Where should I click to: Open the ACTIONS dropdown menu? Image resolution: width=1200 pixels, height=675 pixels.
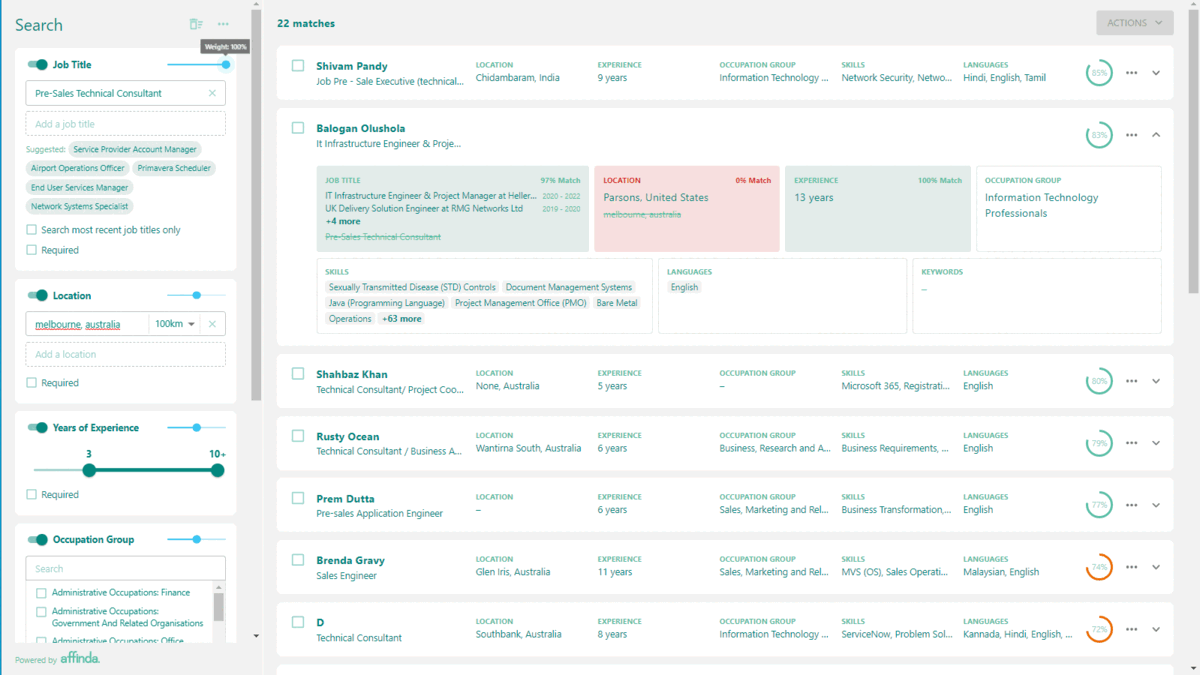(x=1134, y=23)
